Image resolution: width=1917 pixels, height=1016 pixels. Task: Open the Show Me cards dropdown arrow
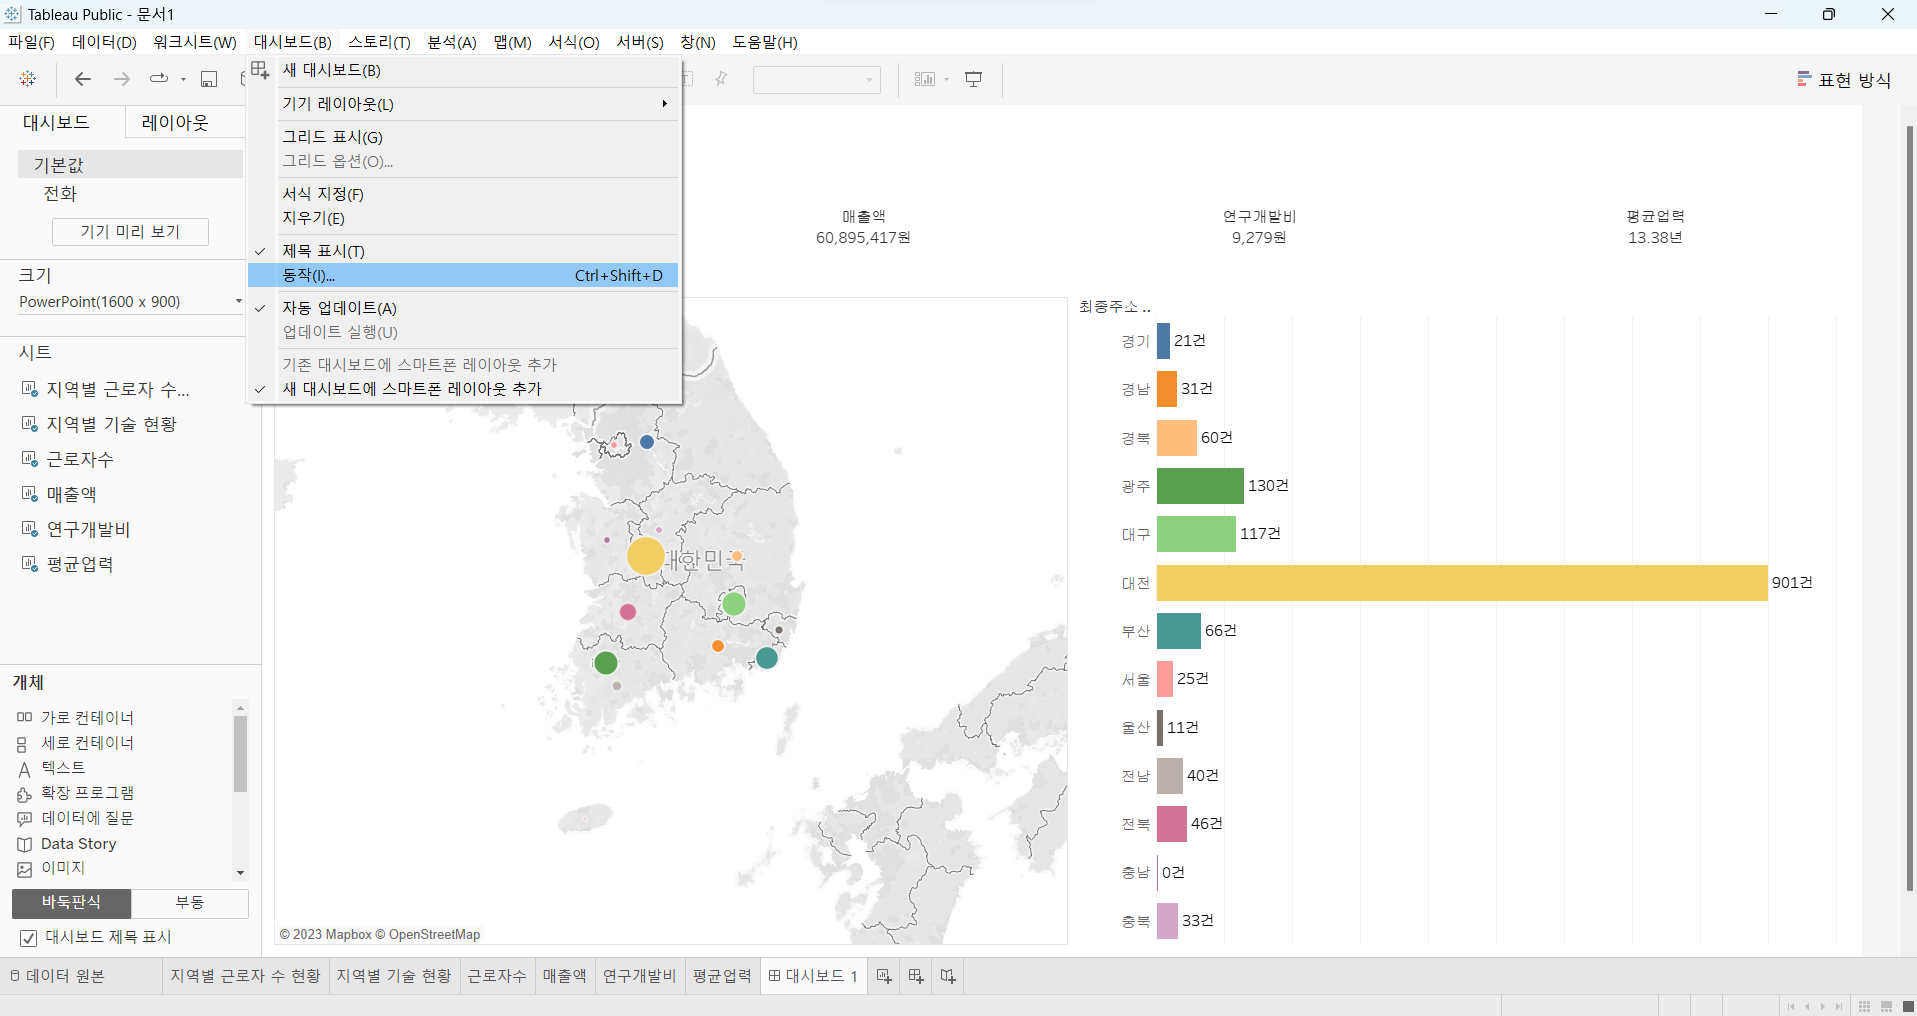(946, 79)
